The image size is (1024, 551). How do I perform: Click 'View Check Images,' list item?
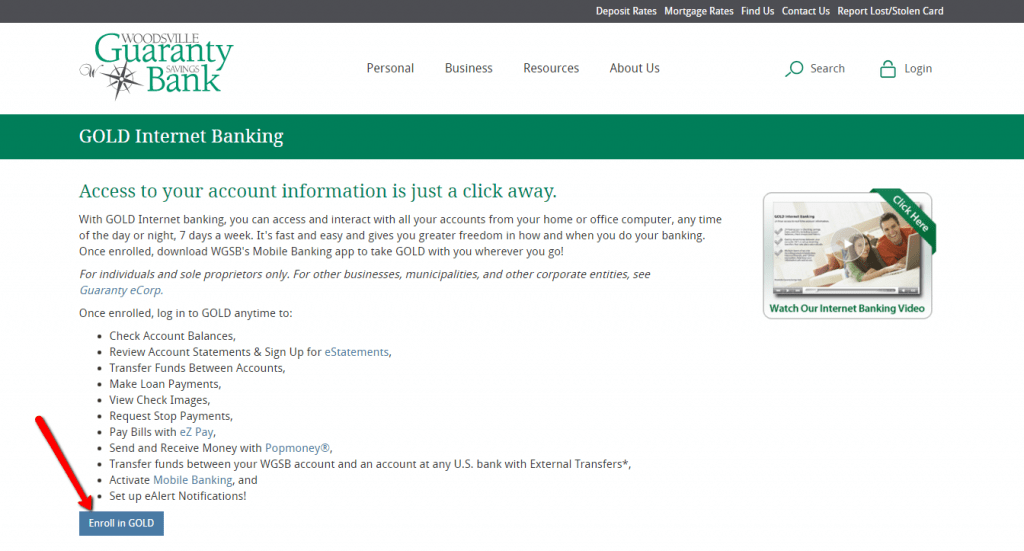[x=159, y=400]
